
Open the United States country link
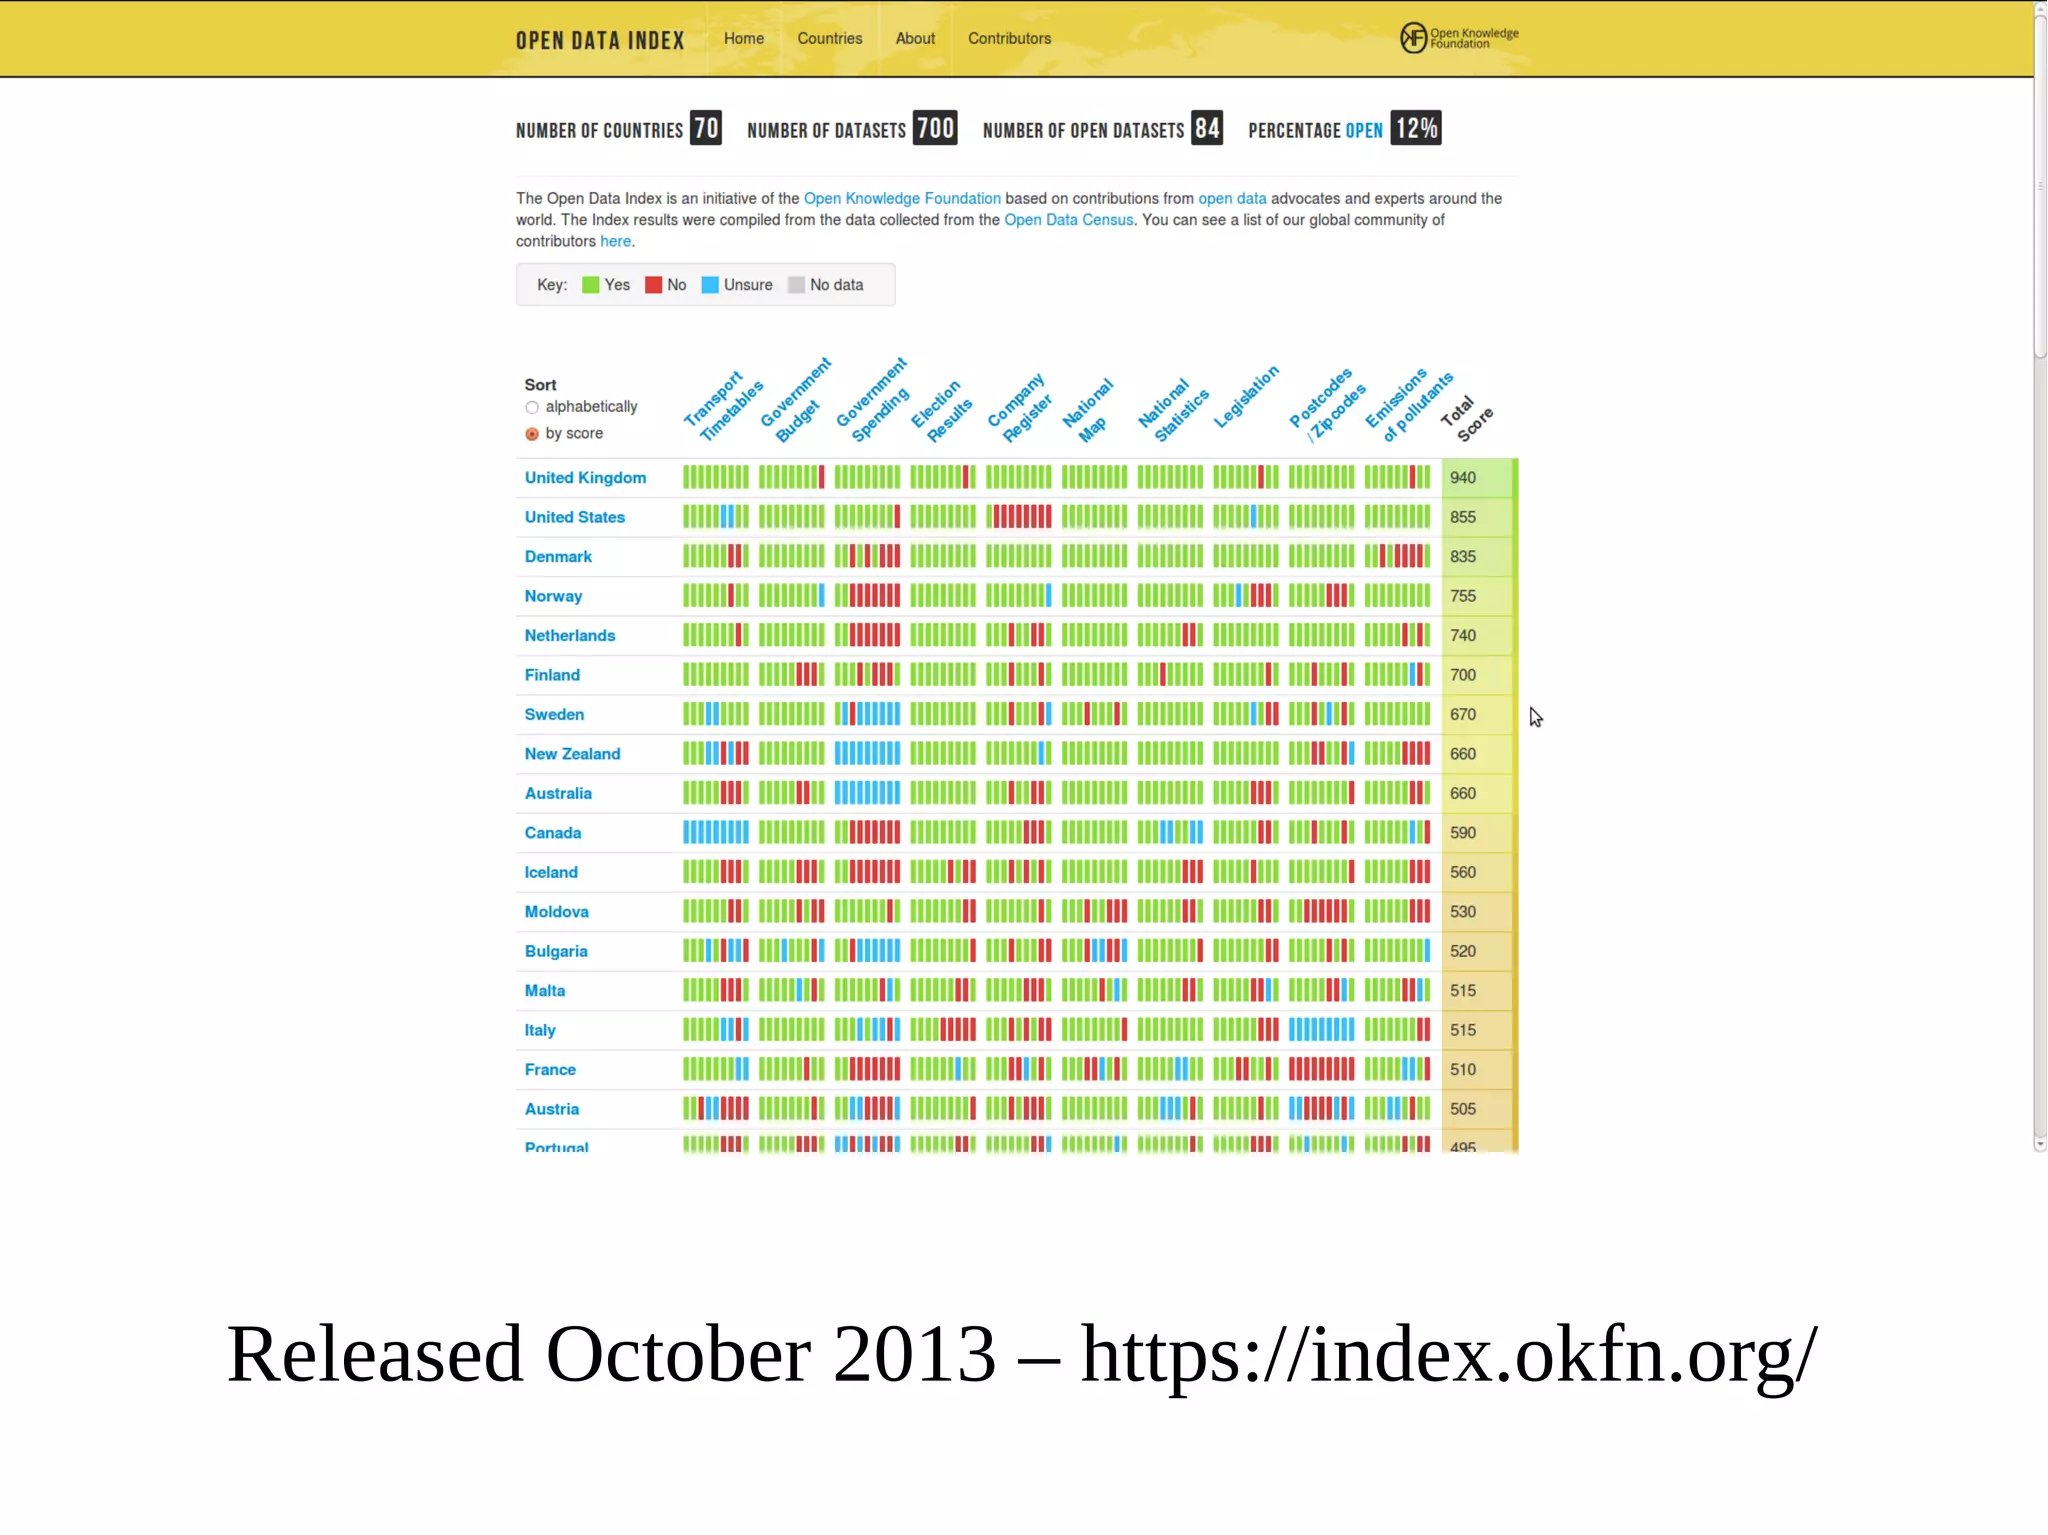click(x=574, y=517)
